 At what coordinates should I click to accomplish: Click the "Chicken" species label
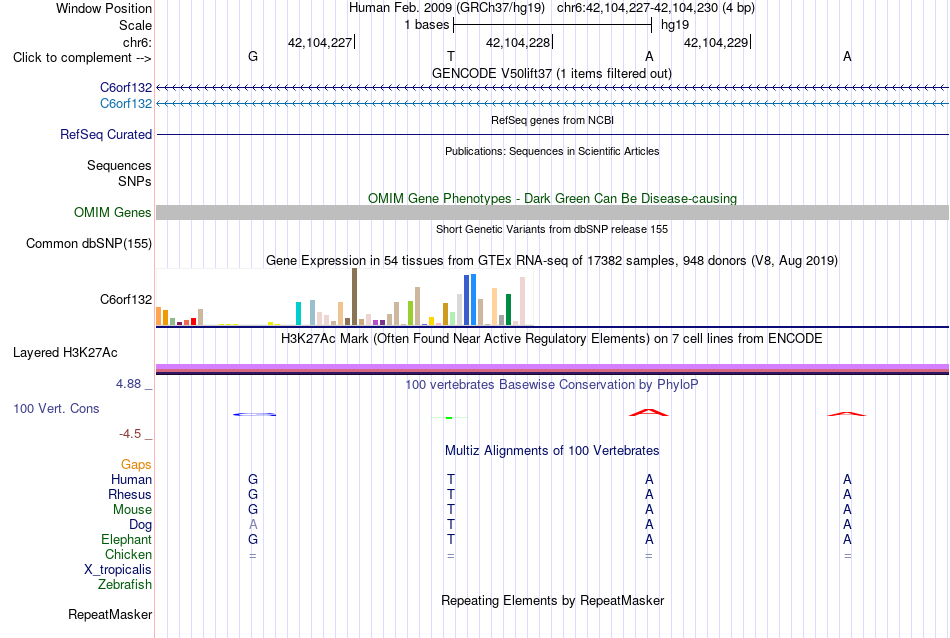click(128, 554)
